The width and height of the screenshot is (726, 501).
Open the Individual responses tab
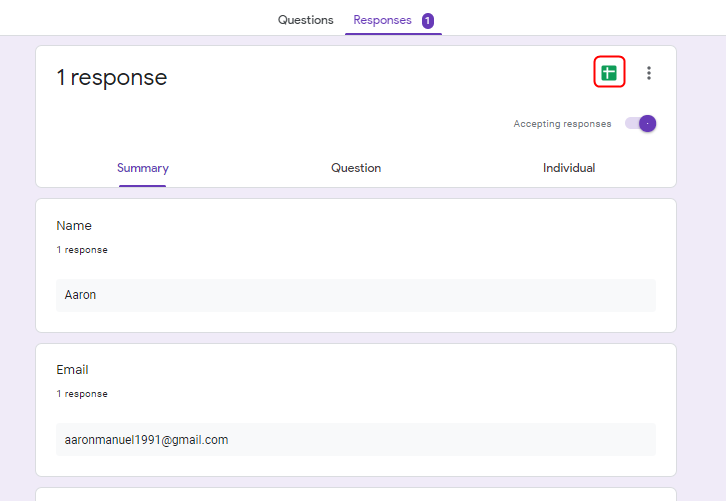coord(569,168)
